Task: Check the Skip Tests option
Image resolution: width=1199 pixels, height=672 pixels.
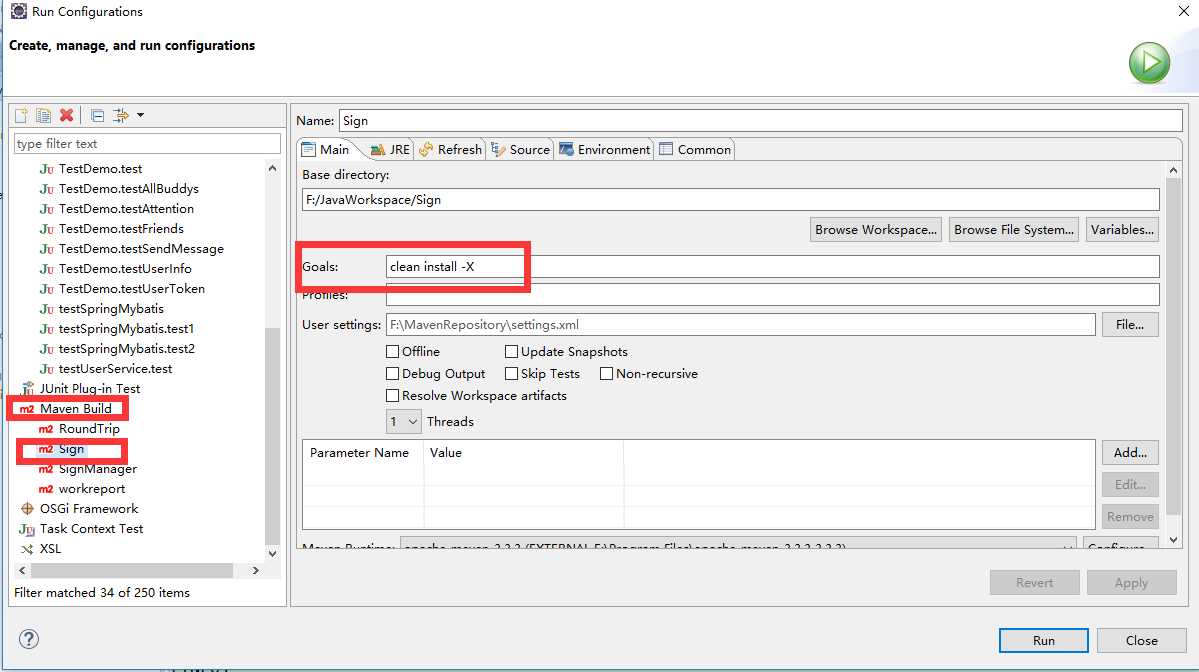Action: pyautogui.click(x=512, y=374)
